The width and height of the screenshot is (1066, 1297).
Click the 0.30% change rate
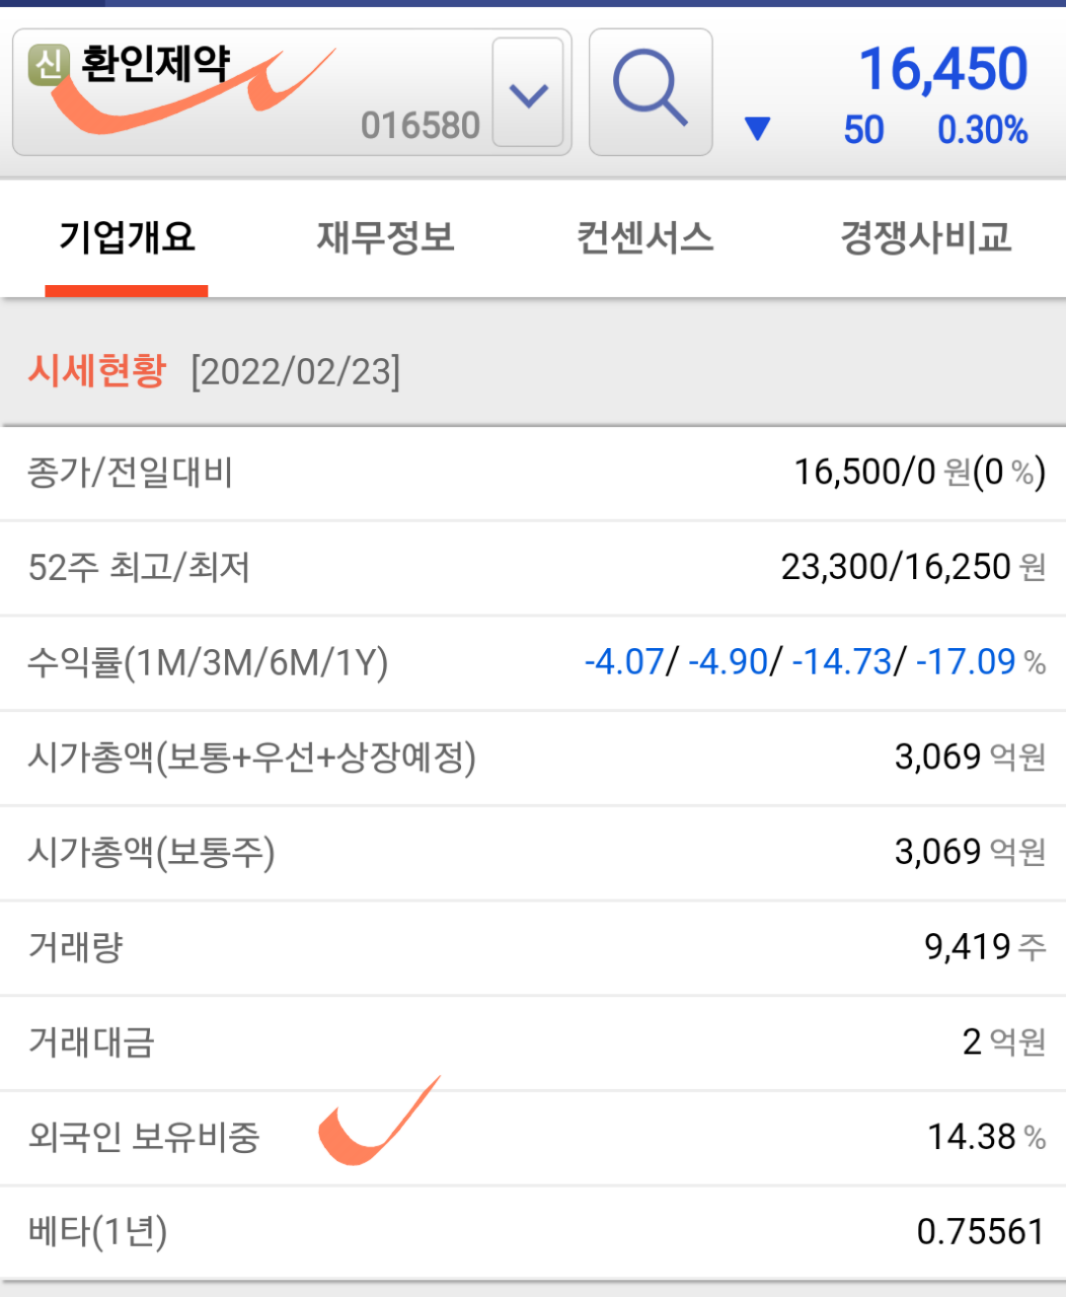(982, 130)
